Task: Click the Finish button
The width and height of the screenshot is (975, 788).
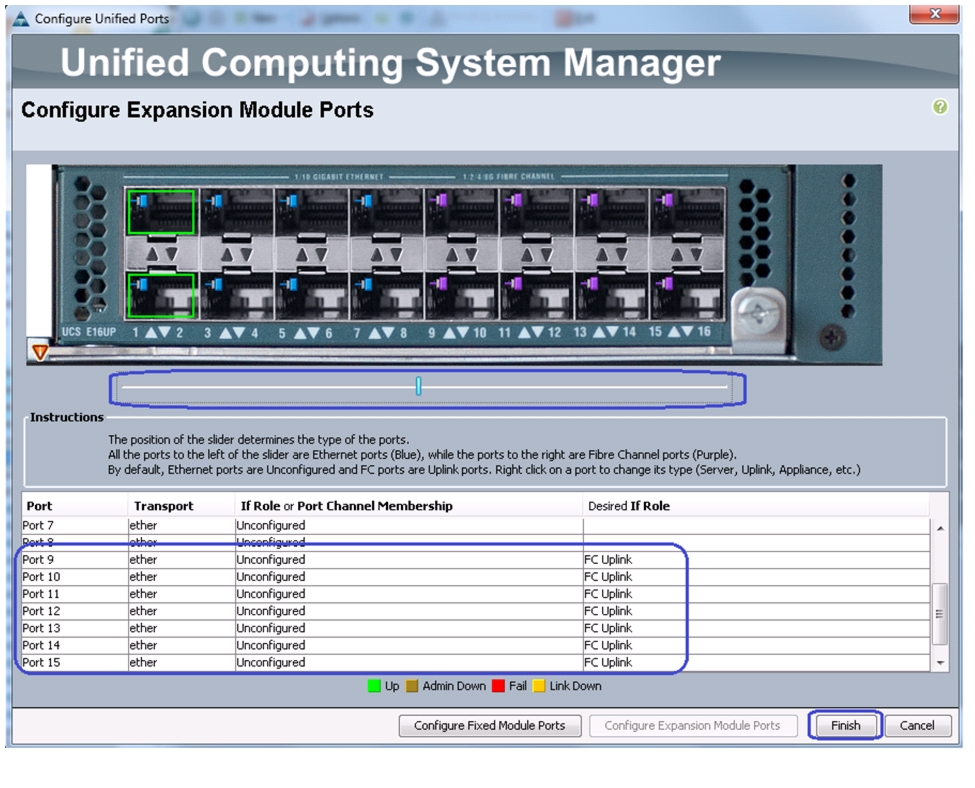Action: pyautogui.click(x=846, y=726)
